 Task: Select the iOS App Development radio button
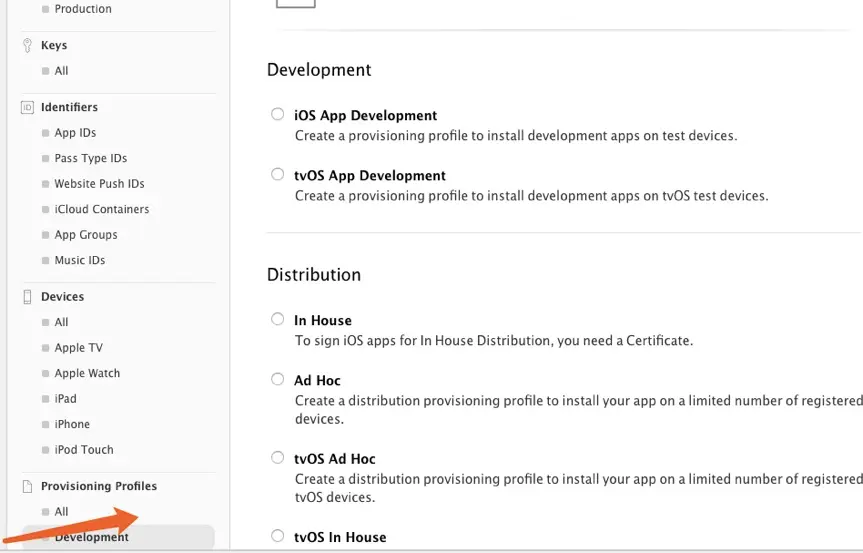(277, 114)
